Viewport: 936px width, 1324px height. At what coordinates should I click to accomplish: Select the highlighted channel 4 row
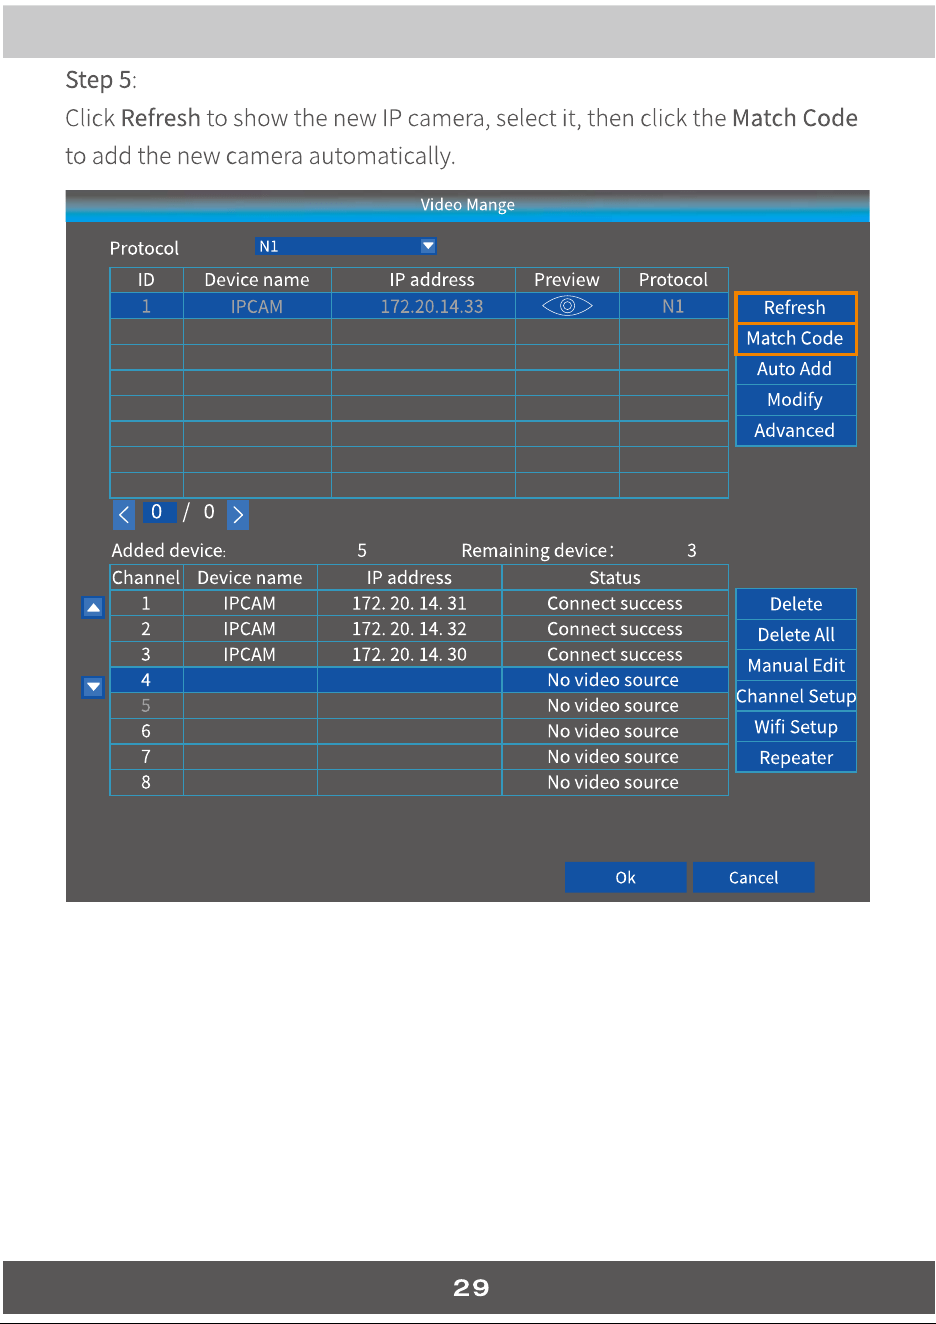tap(419, 680)
